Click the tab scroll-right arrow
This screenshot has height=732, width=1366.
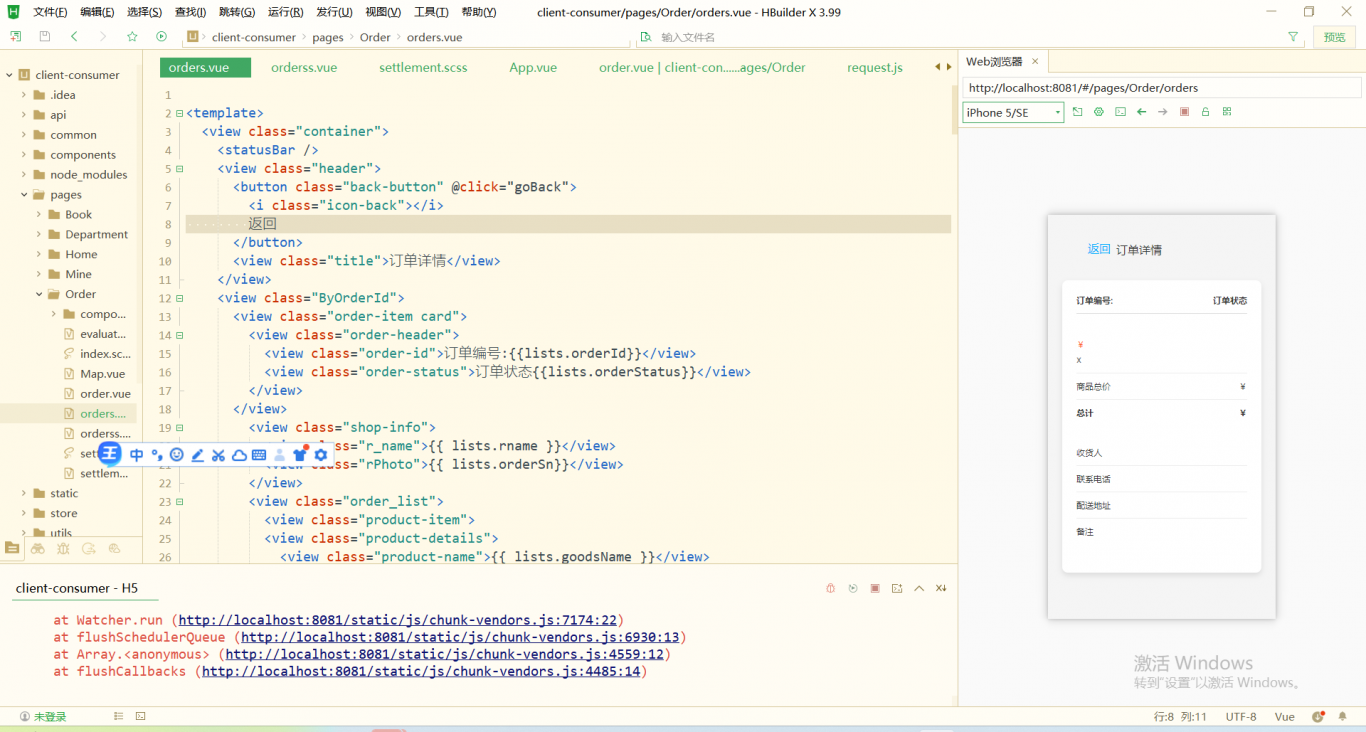click(x=949, y=67)
